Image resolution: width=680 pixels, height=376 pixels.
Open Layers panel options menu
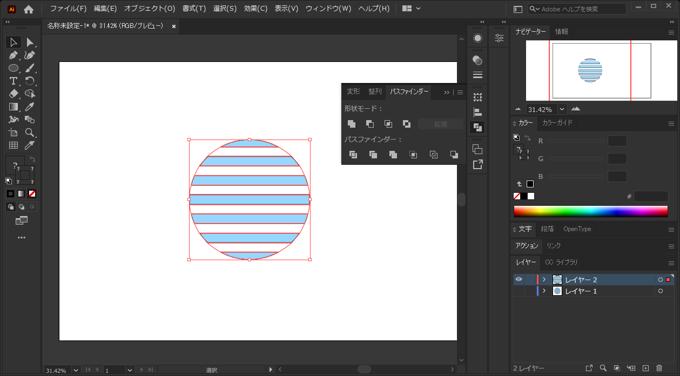click(x=671, y=263)
